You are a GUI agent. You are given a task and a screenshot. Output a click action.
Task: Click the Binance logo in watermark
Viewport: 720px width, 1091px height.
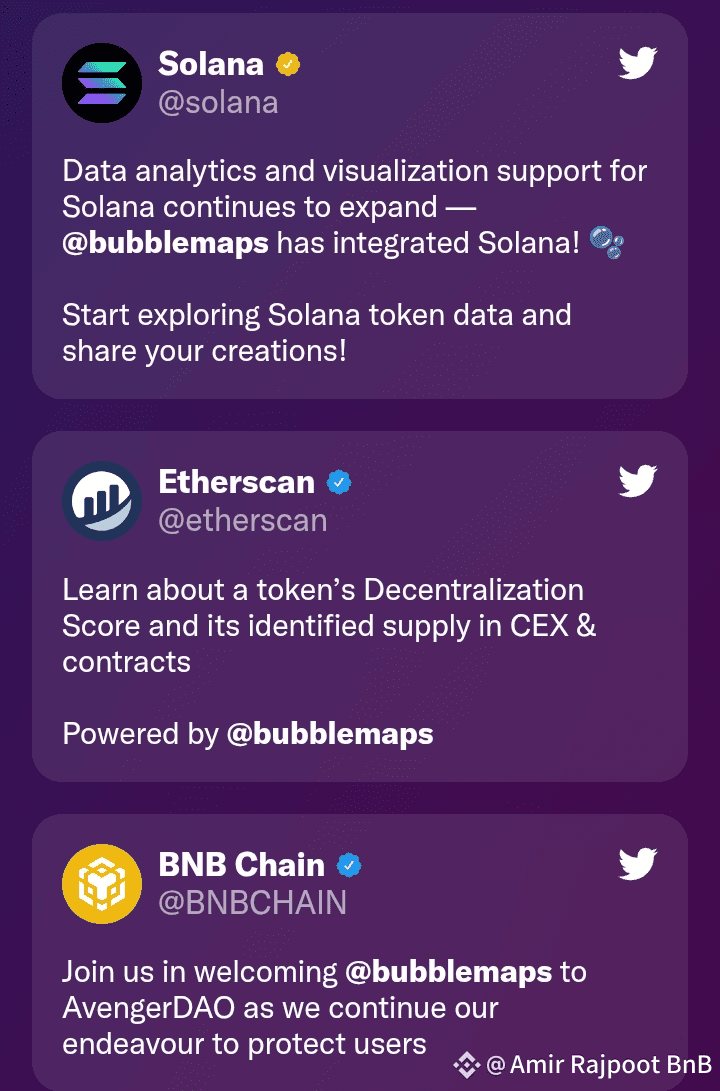(x=467, y=1064)
